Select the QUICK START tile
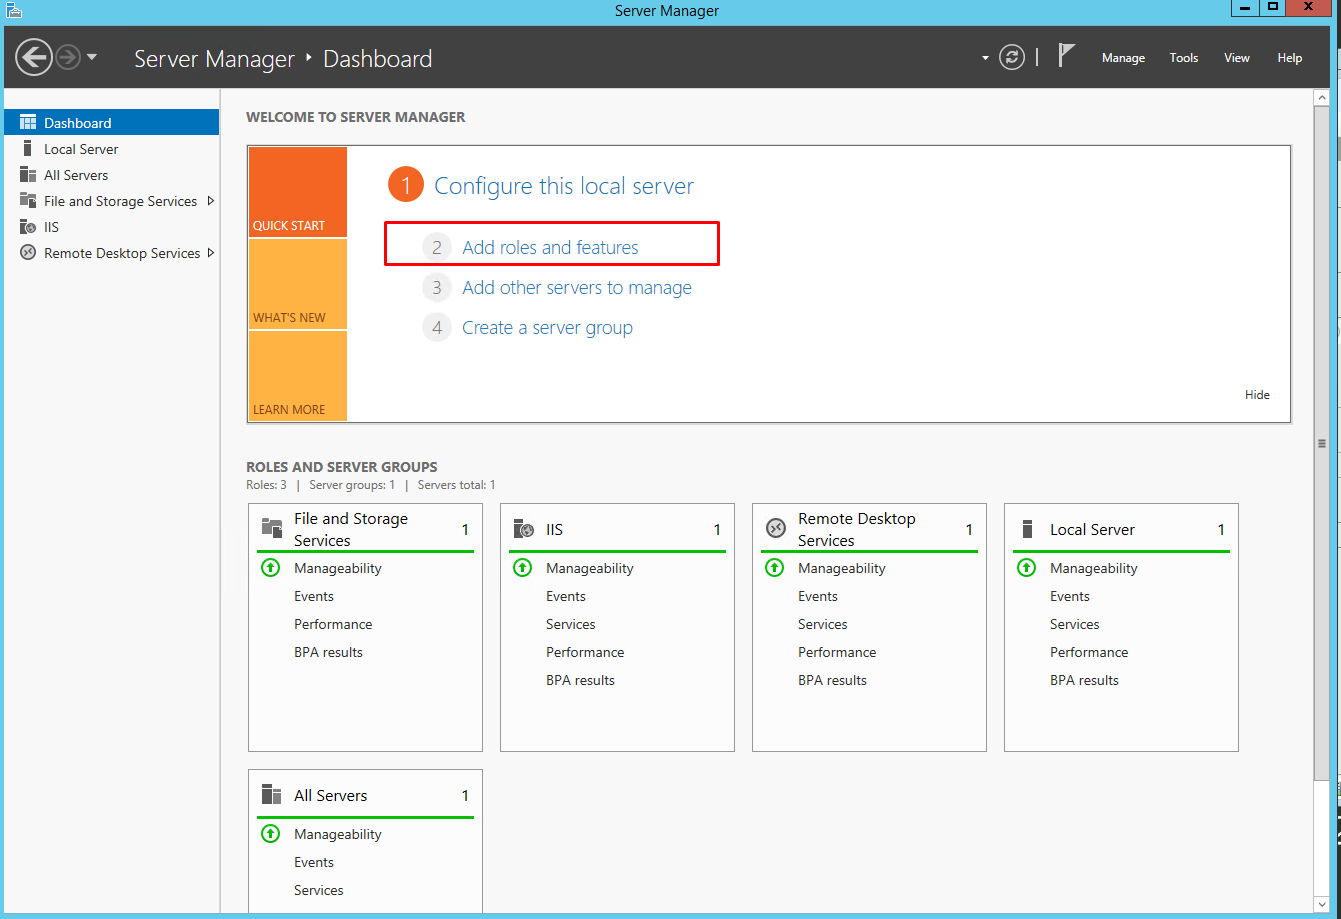The height and width of the screenshot is (919, 1341). pos(297,192)
